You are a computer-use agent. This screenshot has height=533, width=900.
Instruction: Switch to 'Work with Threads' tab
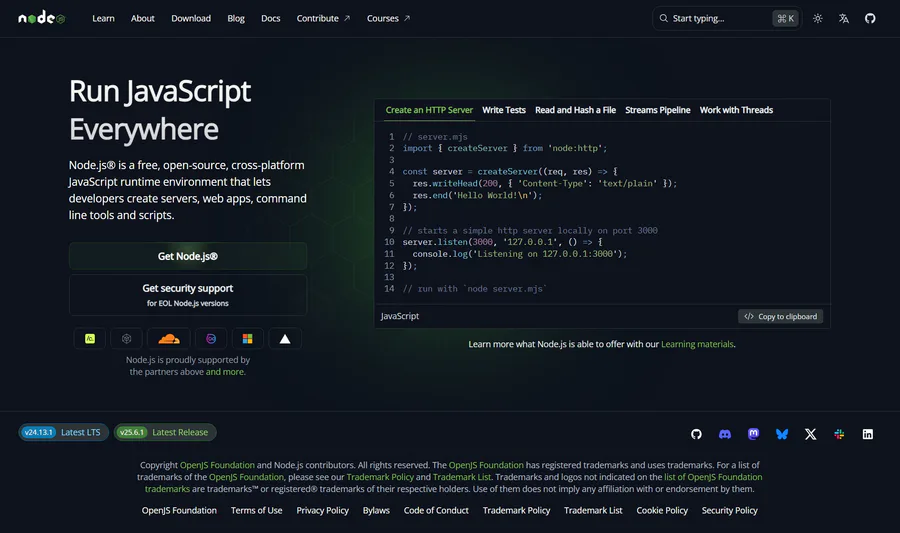[736, 110]
